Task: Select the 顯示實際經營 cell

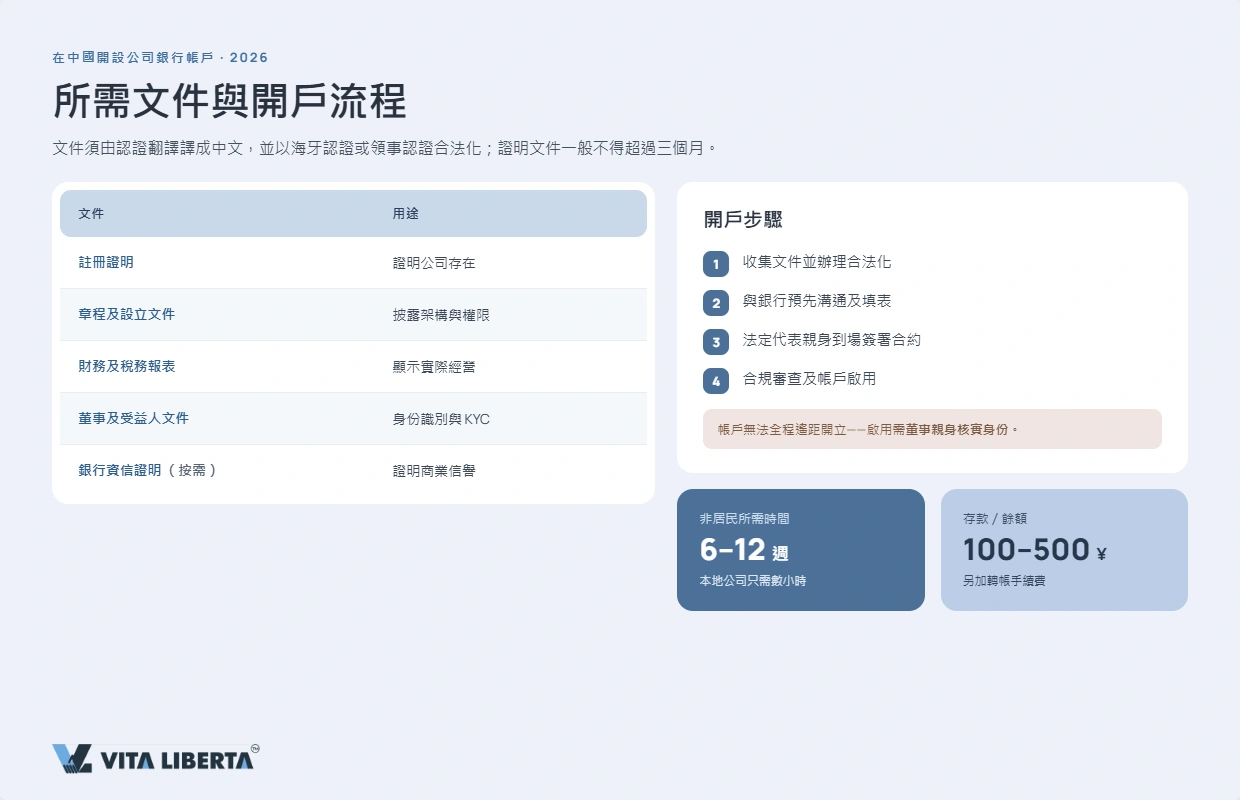Action: click(434, 367)
